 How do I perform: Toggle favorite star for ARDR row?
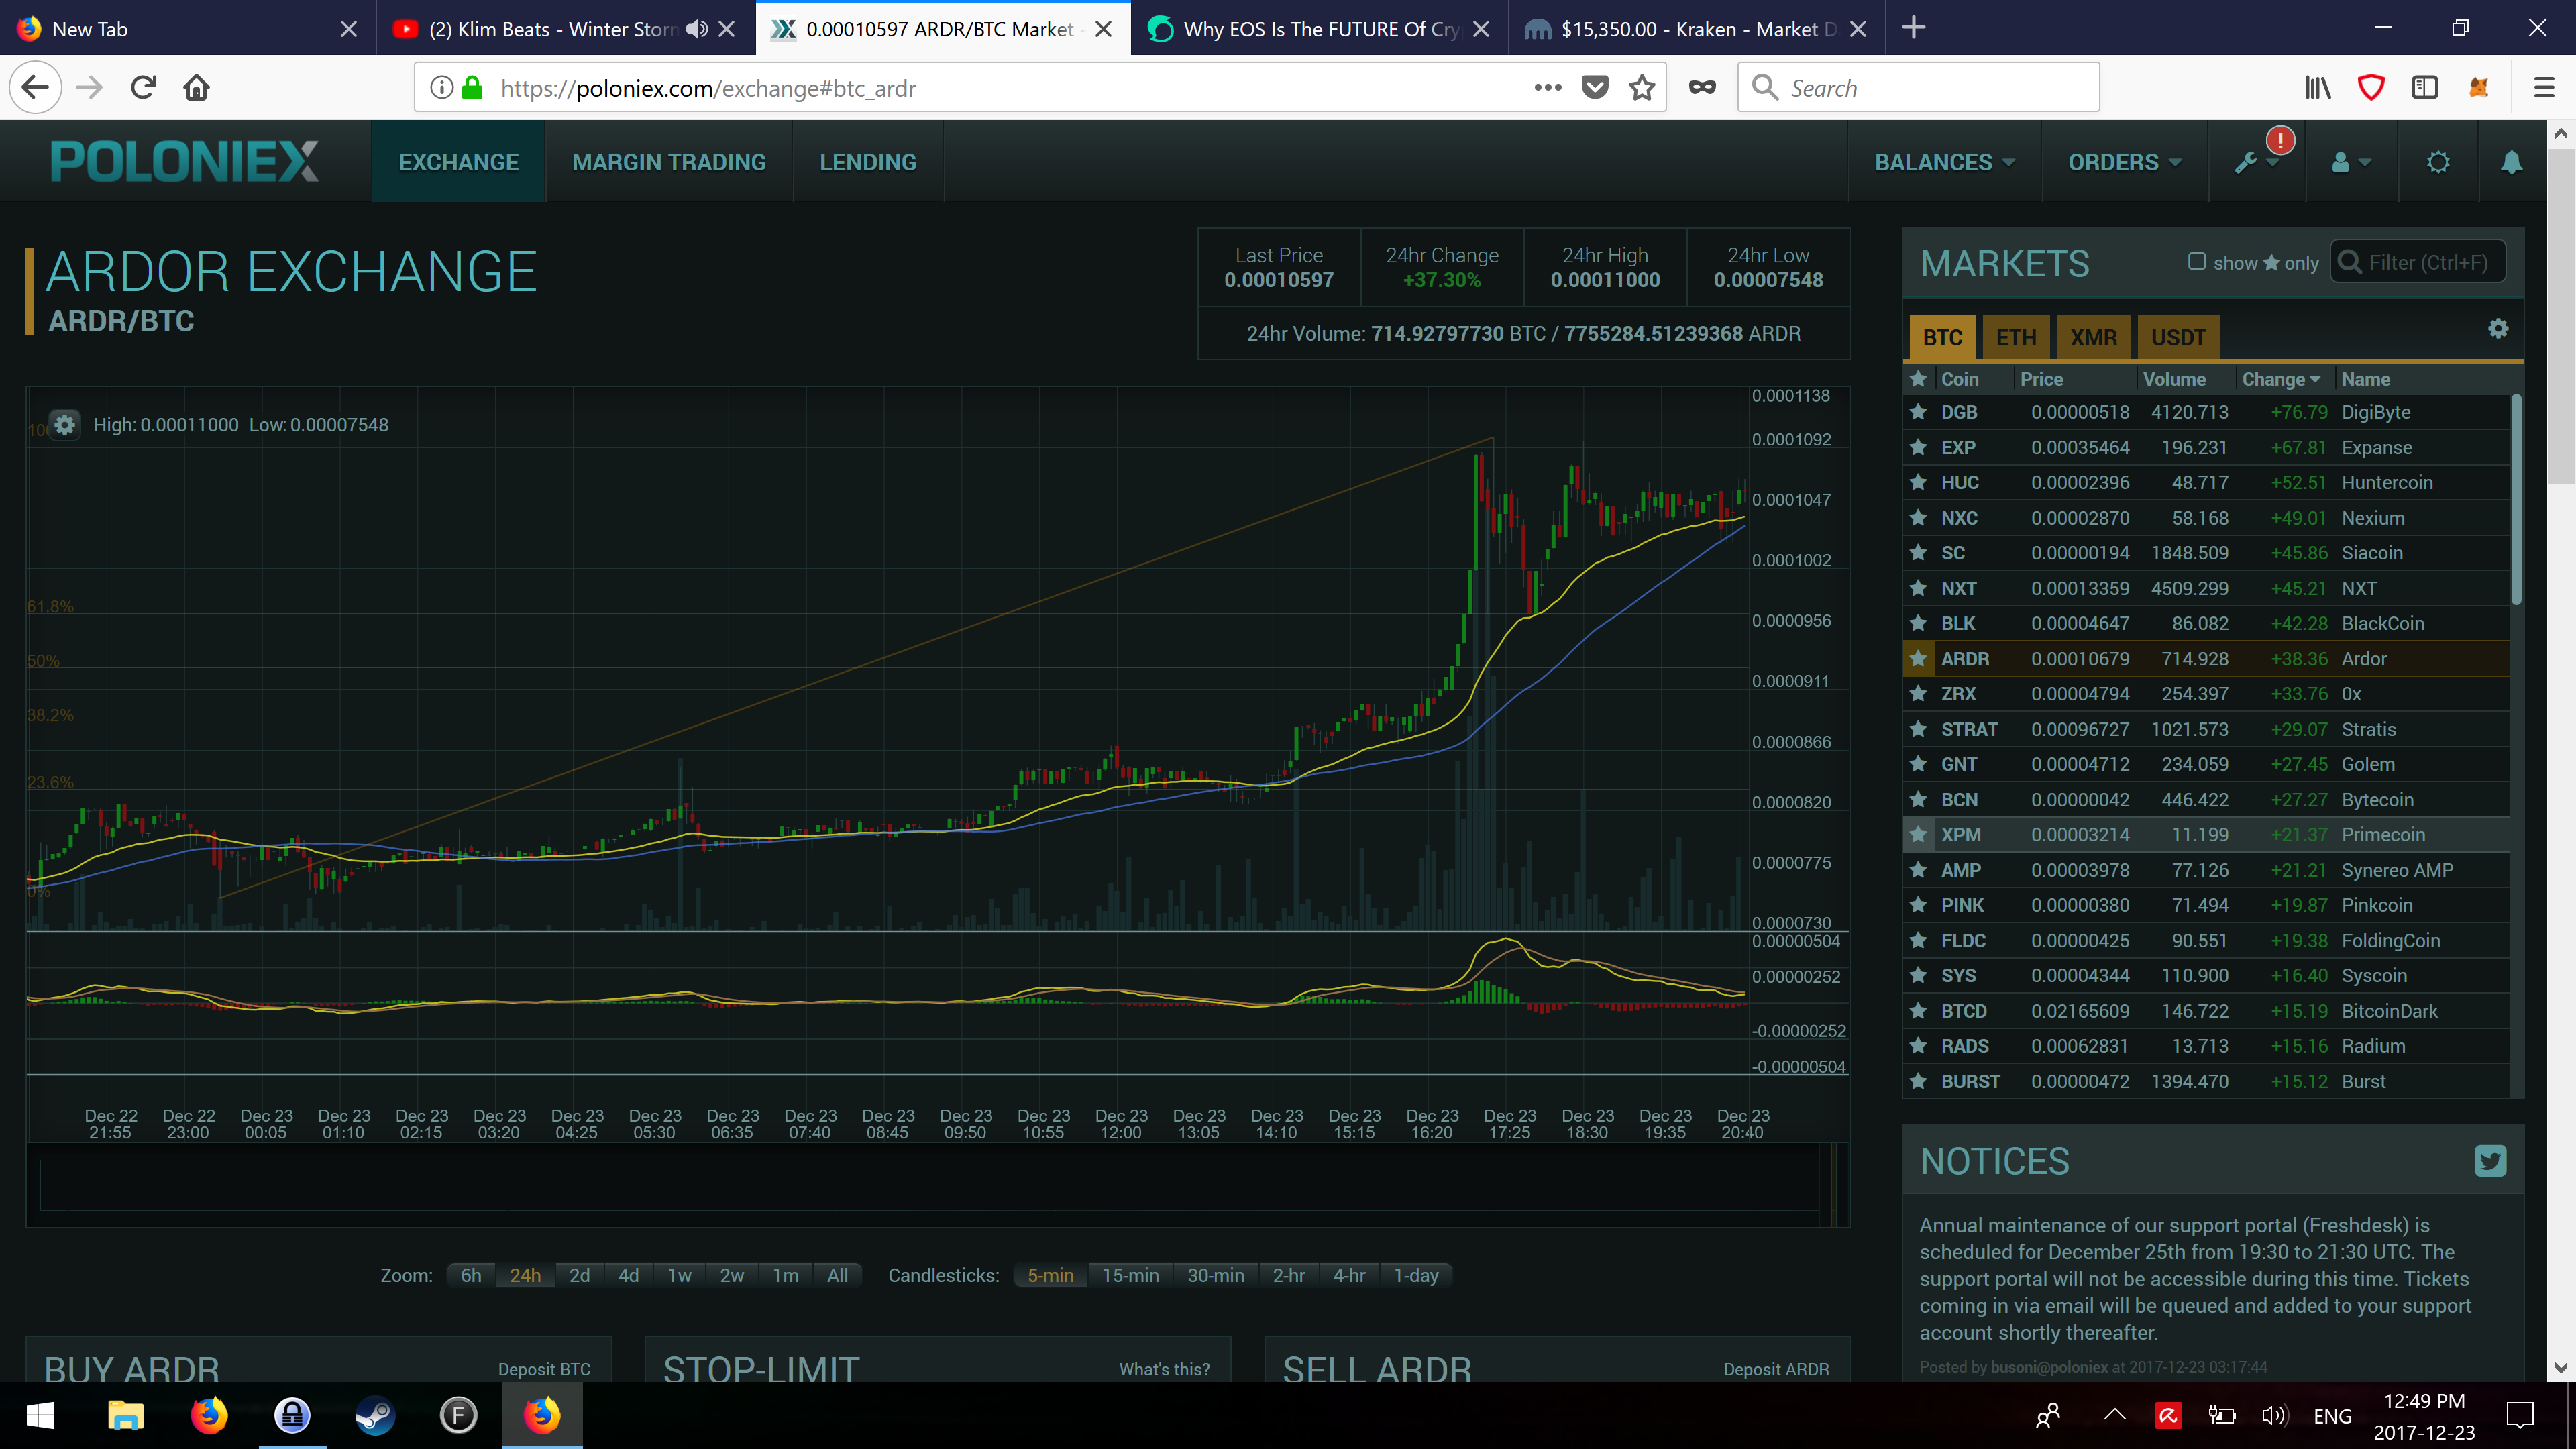point(1918,659)
